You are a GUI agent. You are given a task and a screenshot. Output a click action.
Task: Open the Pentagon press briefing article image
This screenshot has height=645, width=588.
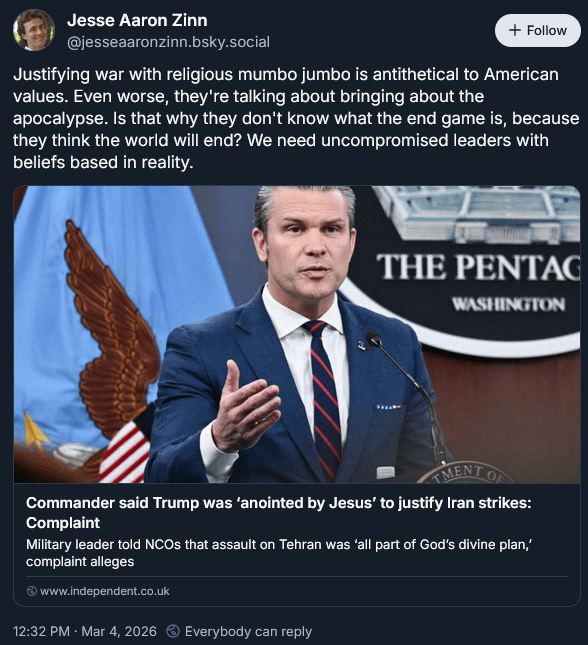point(297,334)
